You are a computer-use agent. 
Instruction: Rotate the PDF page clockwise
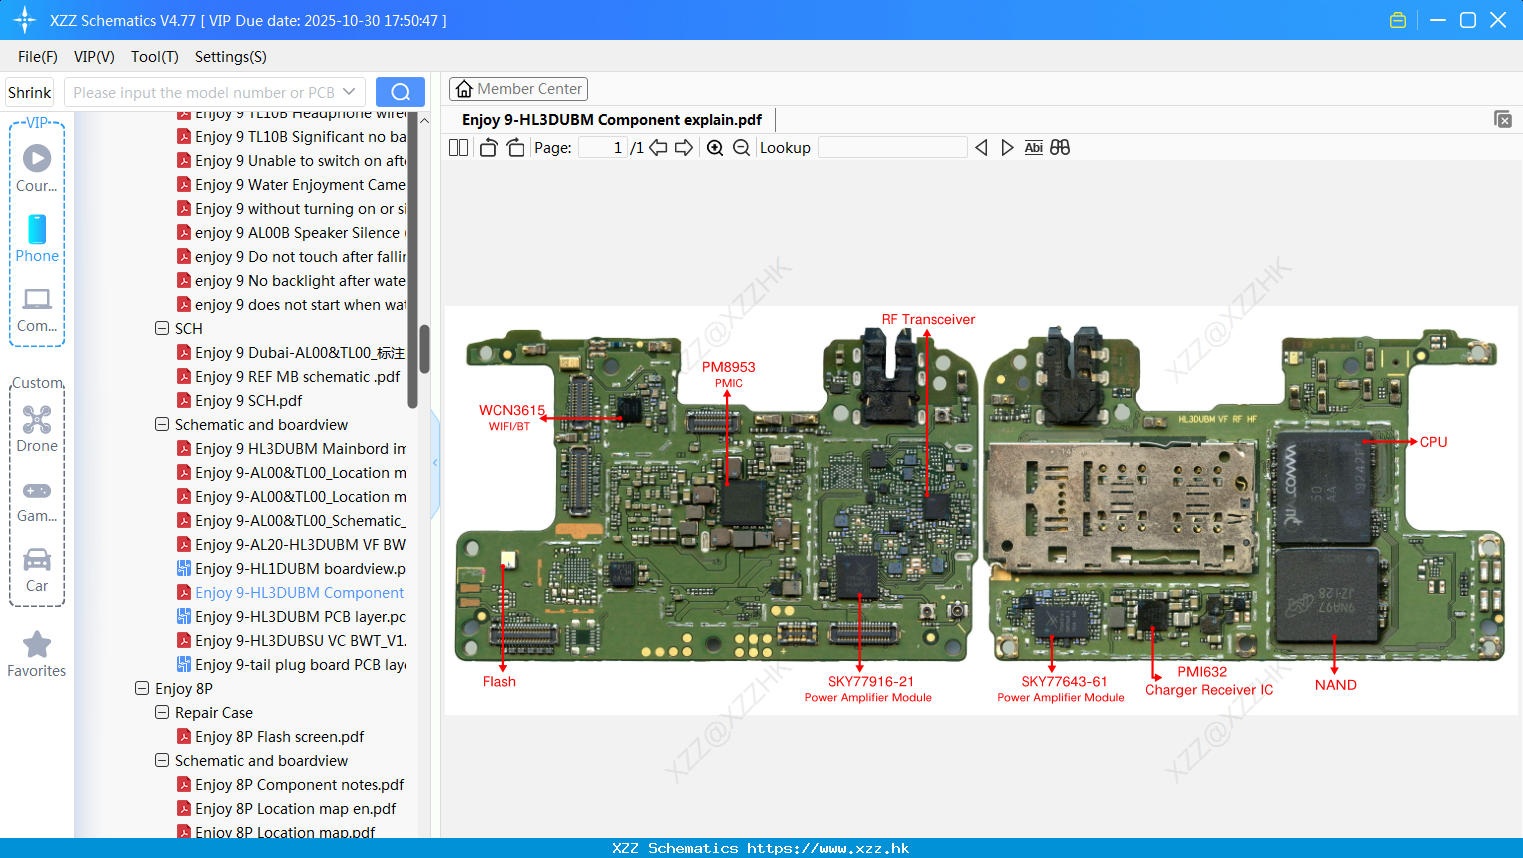click(515, 148)
